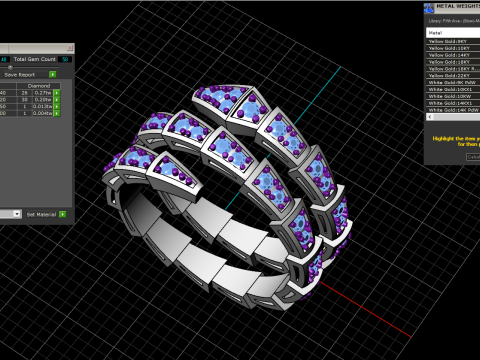Click the Total Gem Count value field

(65, 59)
